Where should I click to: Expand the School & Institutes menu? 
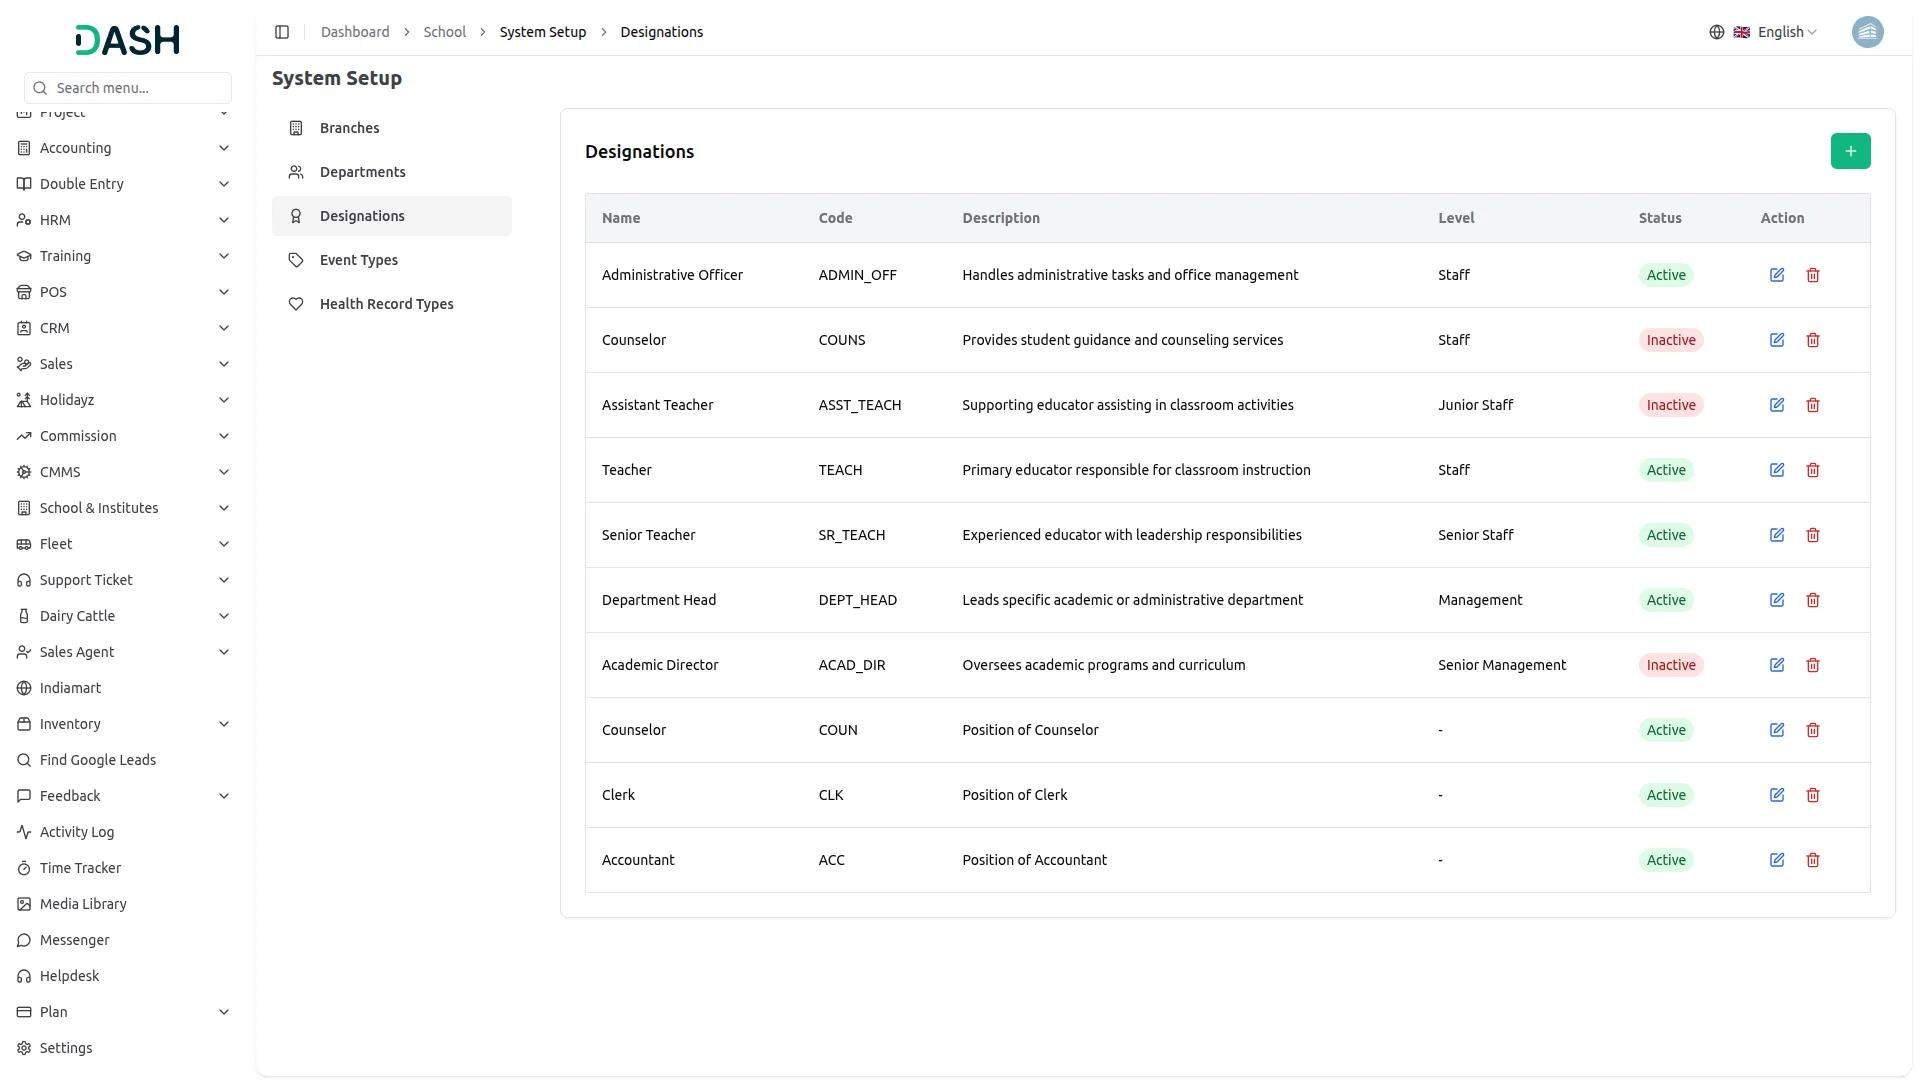point(125,508)
